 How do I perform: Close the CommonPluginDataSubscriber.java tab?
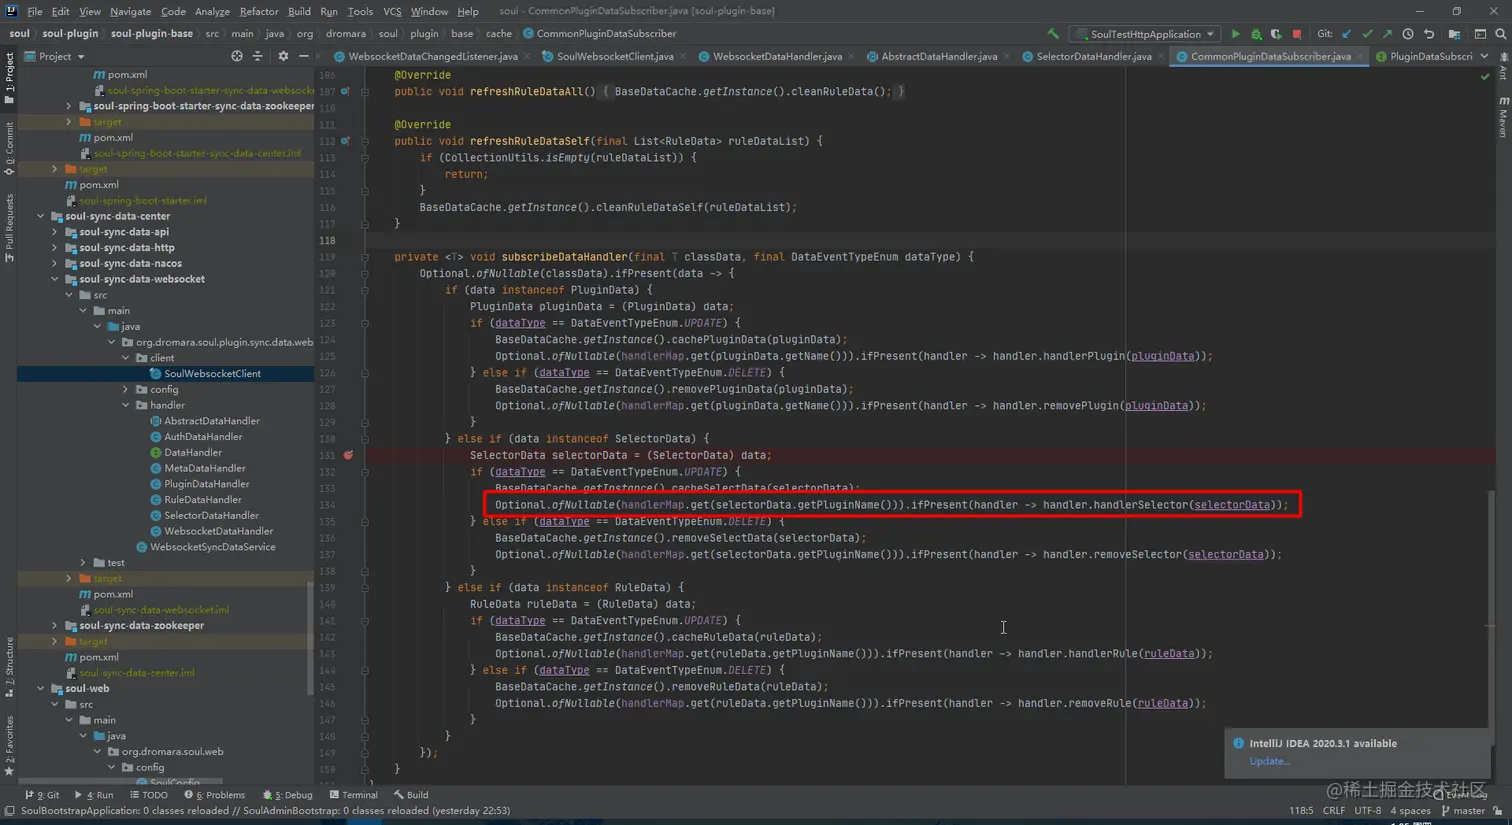(1359, 57)
